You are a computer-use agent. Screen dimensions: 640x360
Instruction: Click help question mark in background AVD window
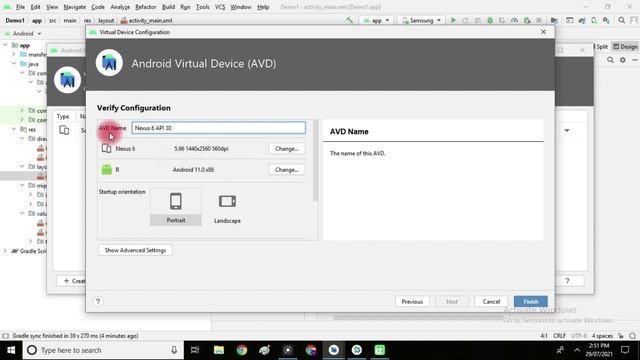(x=567, y=281)
